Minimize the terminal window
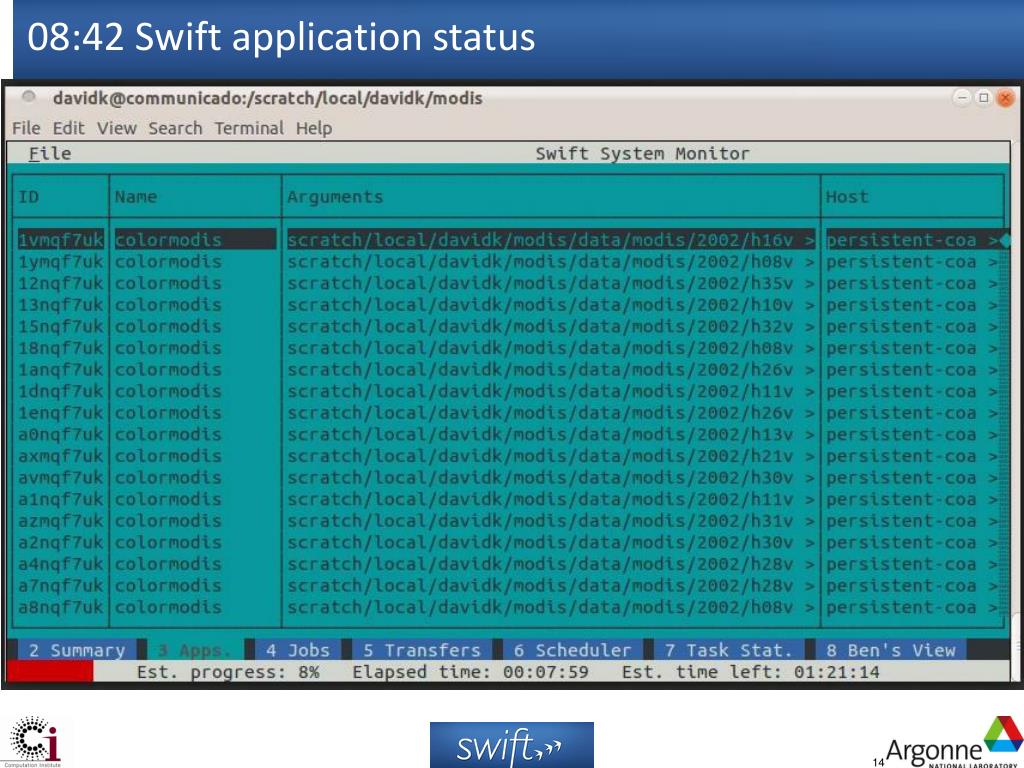Screen dimensions: 1024x768 tap(962, 98)
